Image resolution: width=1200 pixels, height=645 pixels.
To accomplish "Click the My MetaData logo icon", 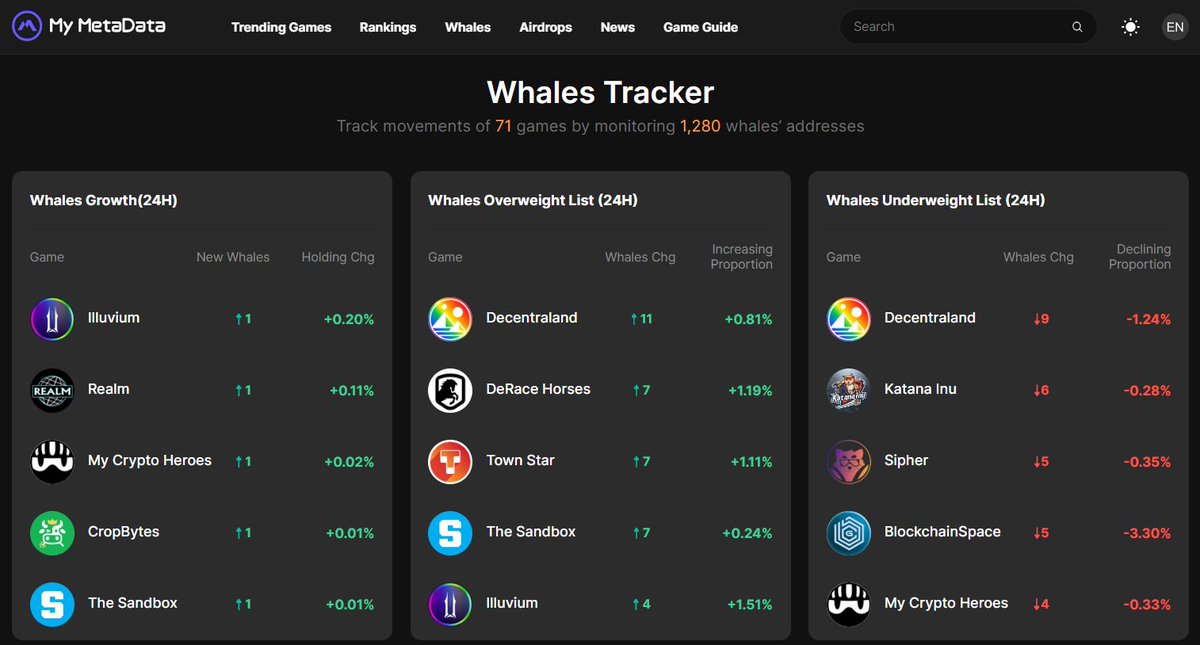I will [x=27, y=27].
